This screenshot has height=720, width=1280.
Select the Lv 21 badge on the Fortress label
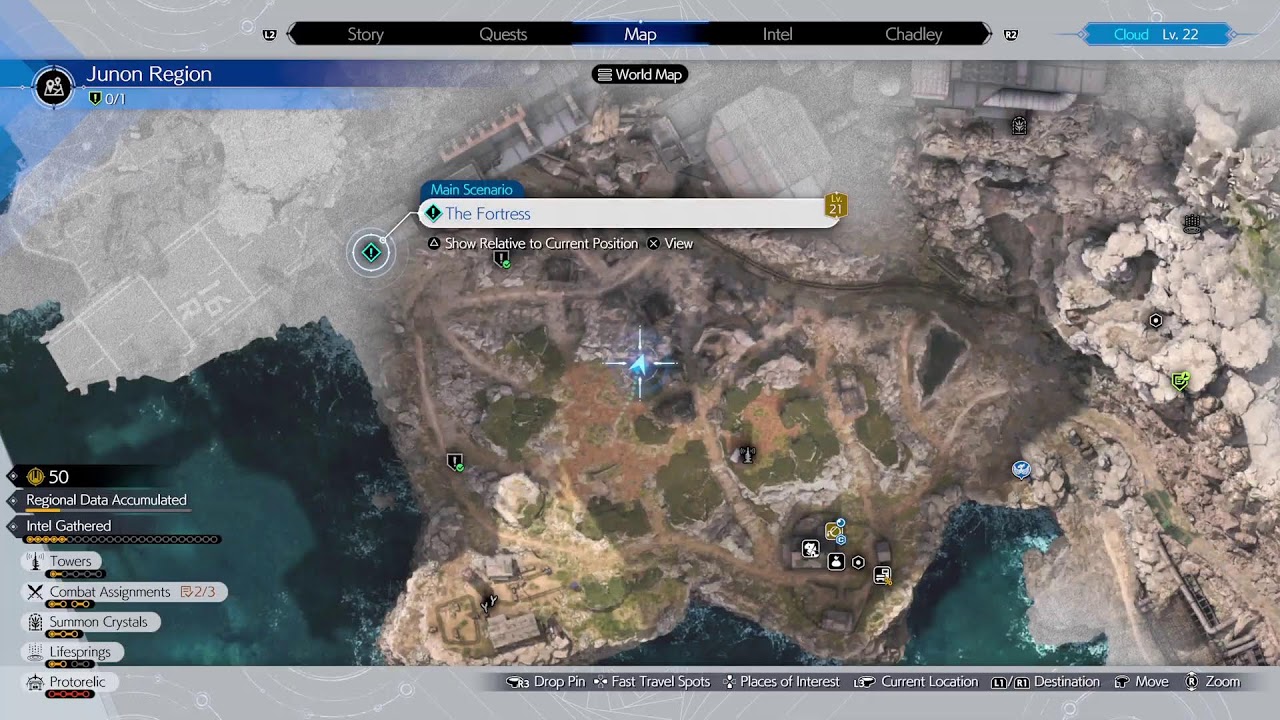[836, 205]
